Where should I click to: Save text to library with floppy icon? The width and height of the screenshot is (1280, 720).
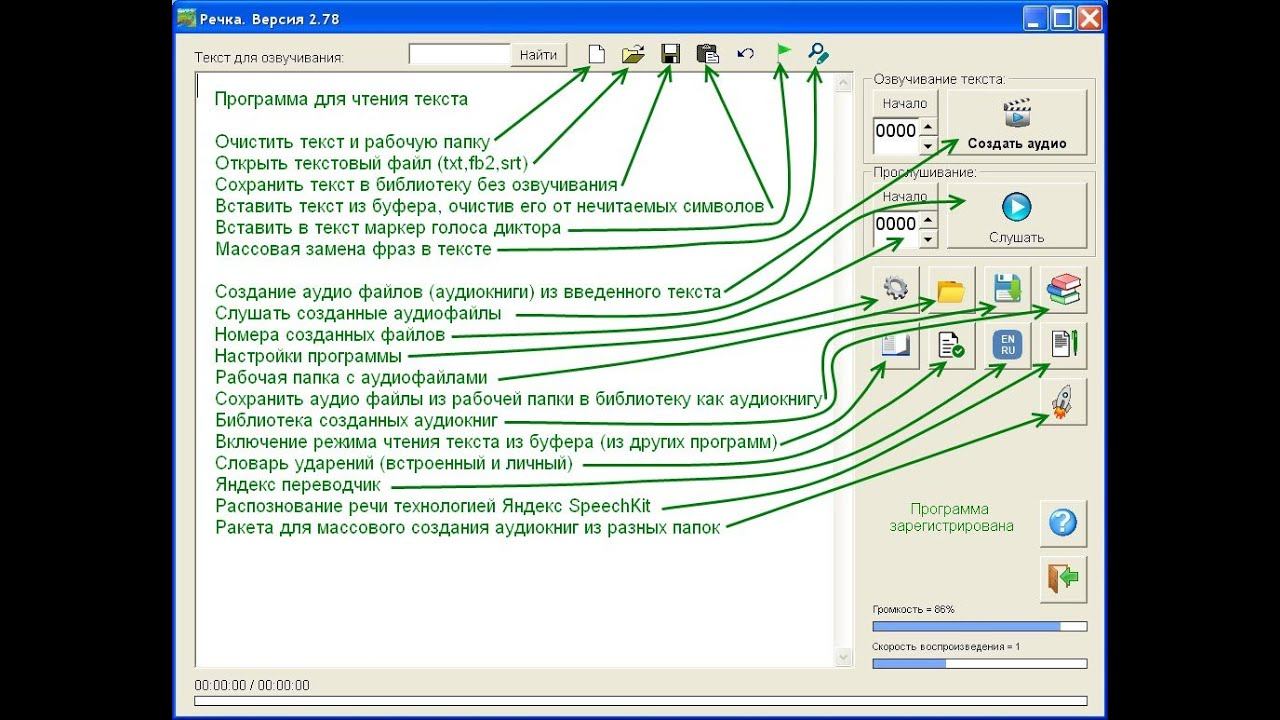click(x=670, y=54)
